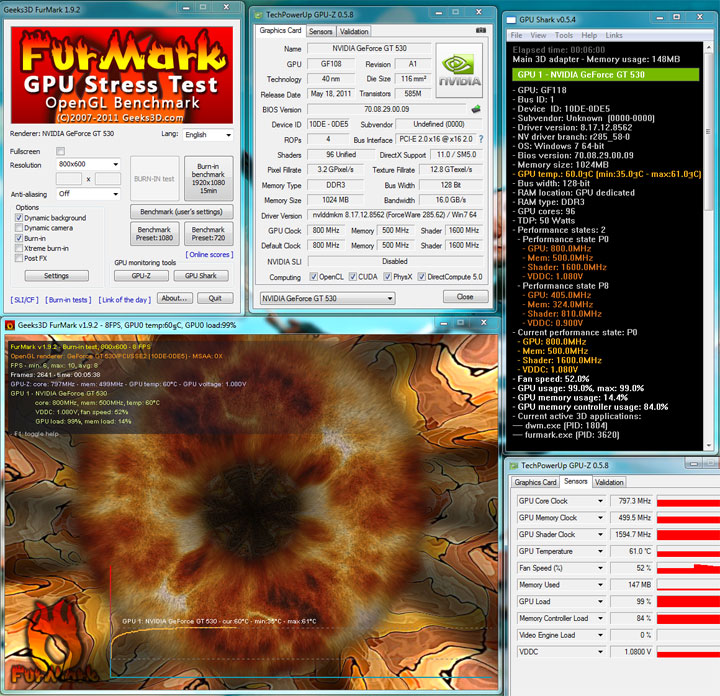Open the Video Engine Load sensor dropdown
Image resolution: width=720 pixels, height=696 pixels.
(600, 635)
